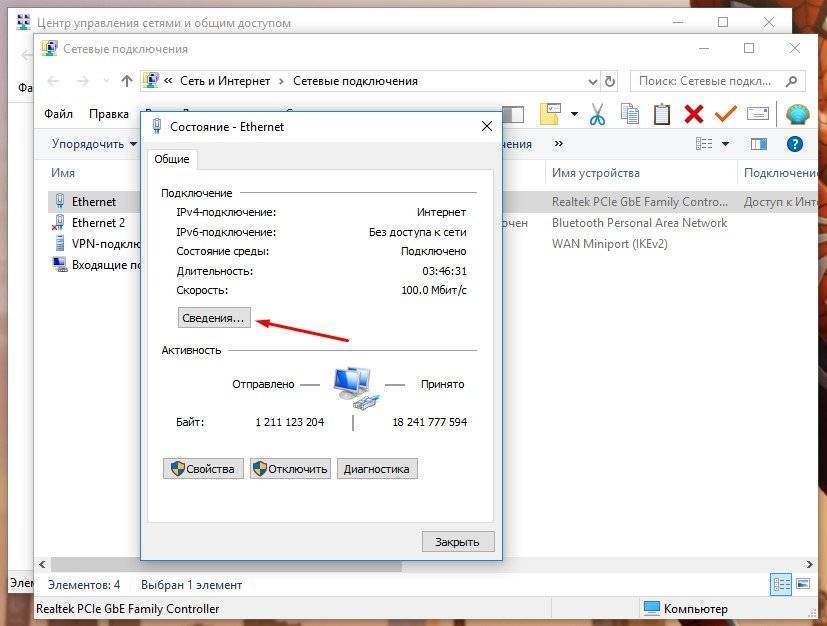The image size is (827, 626).
Task: Click the 100.0 Мбит/с speed value
Action: [434, 290]
